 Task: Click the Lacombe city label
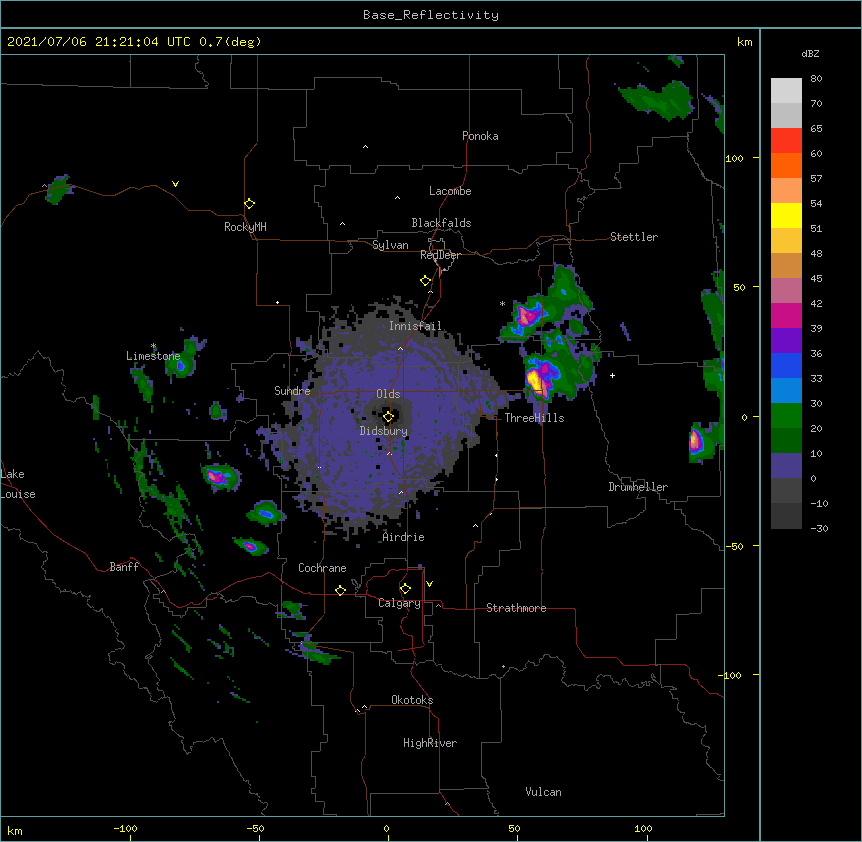point(450,191)
